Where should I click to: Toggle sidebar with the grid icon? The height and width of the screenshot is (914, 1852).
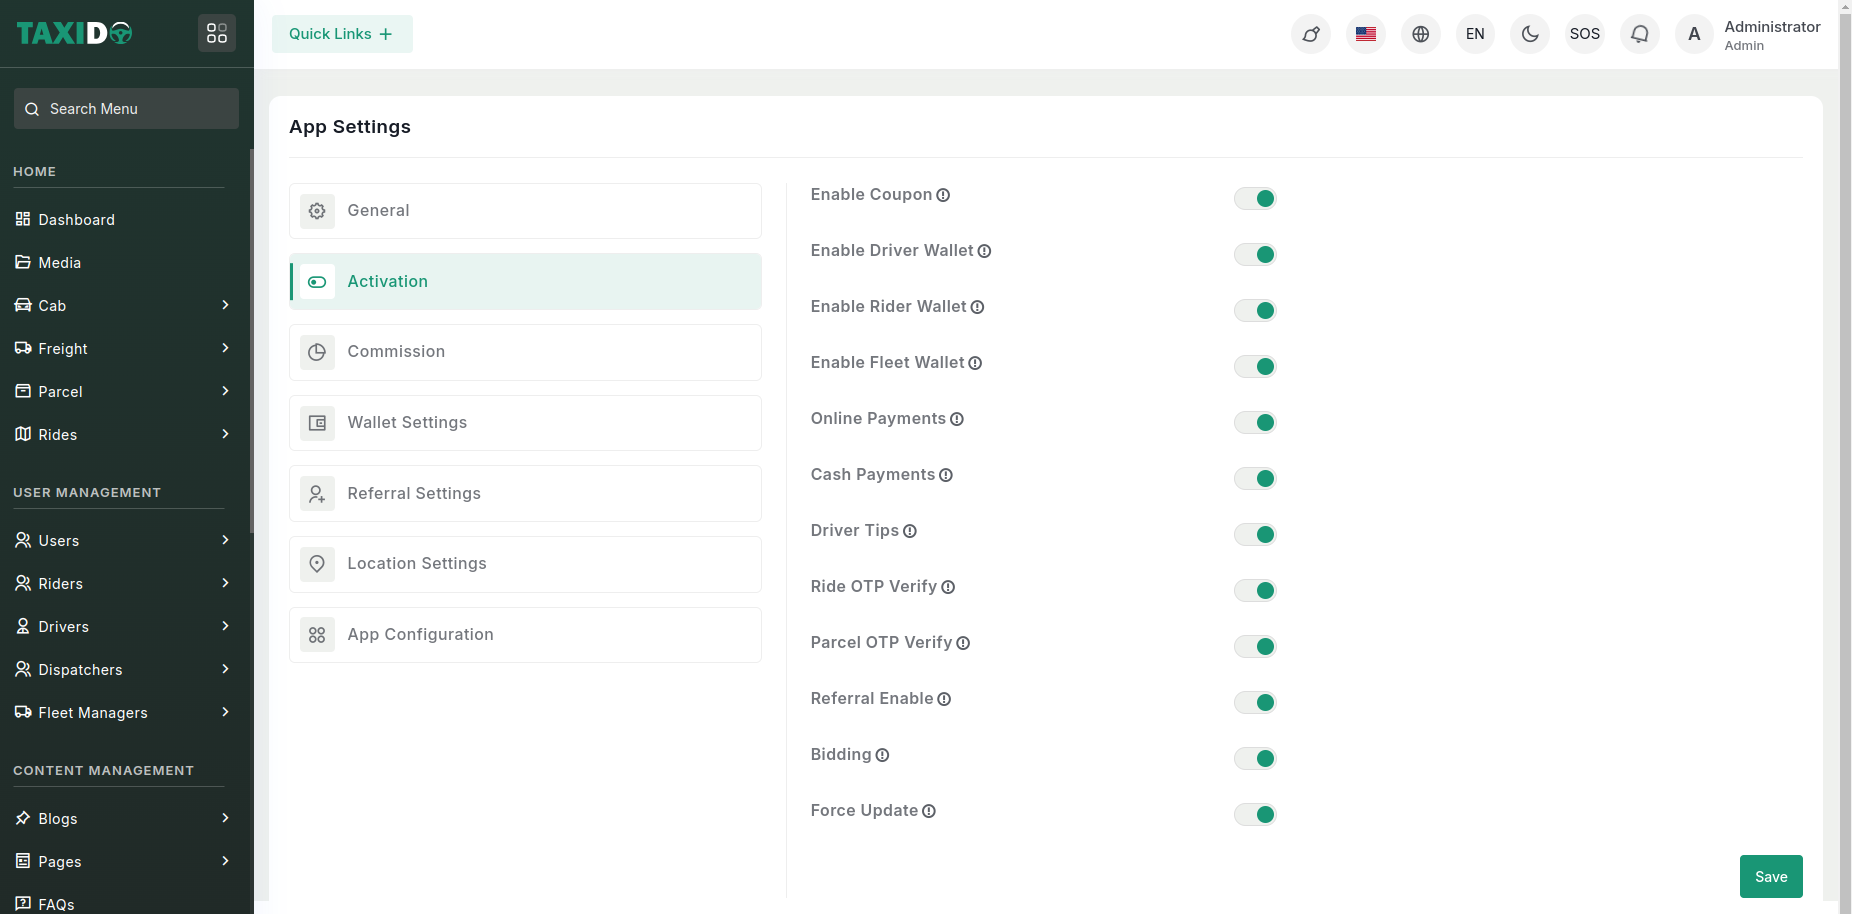click(217, 34)
